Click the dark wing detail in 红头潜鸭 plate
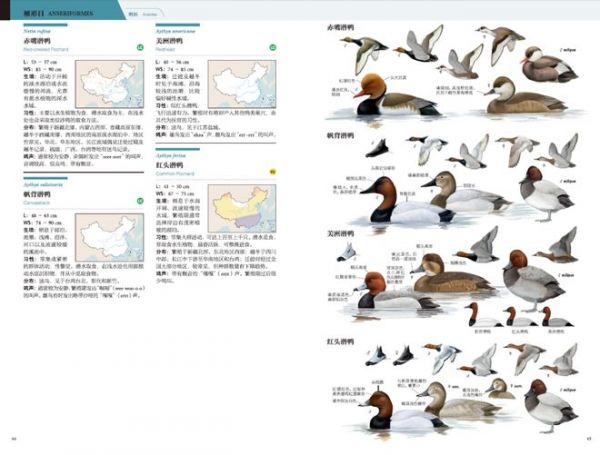Screen dimensions: 600x455 tap(403, 356)
